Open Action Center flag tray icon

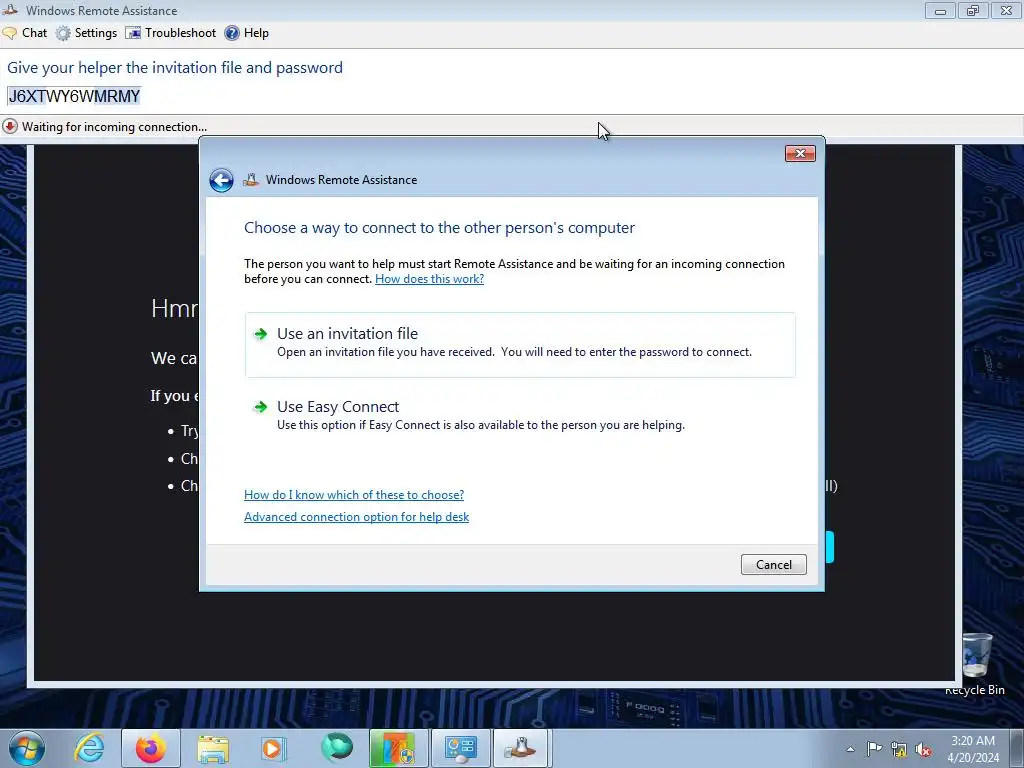874,749
